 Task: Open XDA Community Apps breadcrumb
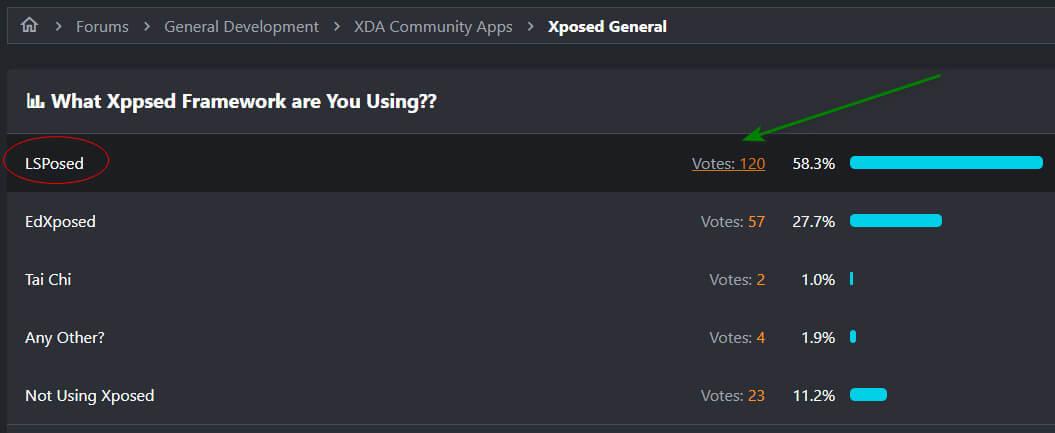click(x=433, y=27)
